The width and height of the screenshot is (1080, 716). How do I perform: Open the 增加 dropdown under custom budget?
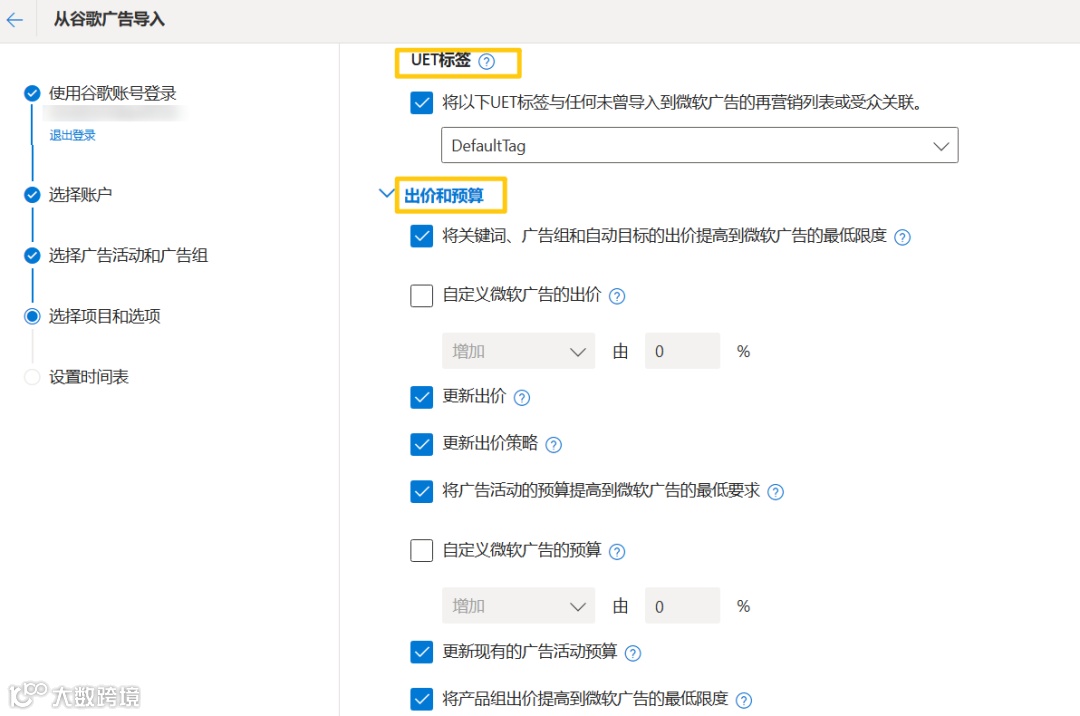click(x=518, y=606)
